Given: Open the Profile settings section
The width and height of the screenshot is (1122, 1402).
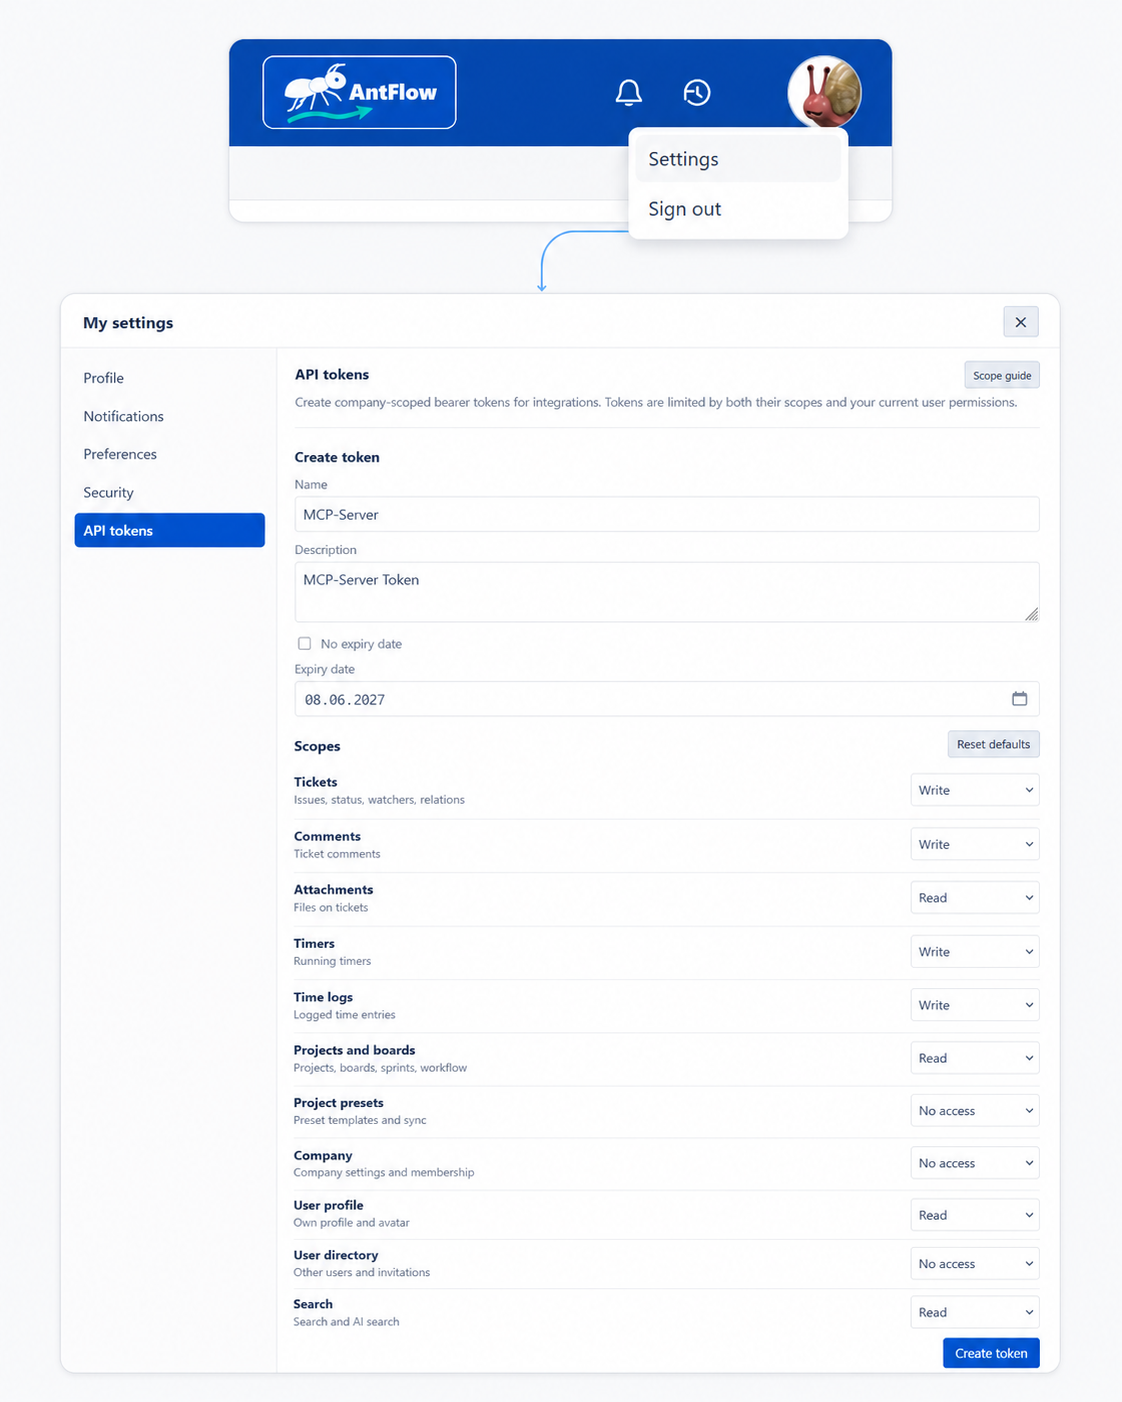Looking at the screenshot, I should 169,378.
